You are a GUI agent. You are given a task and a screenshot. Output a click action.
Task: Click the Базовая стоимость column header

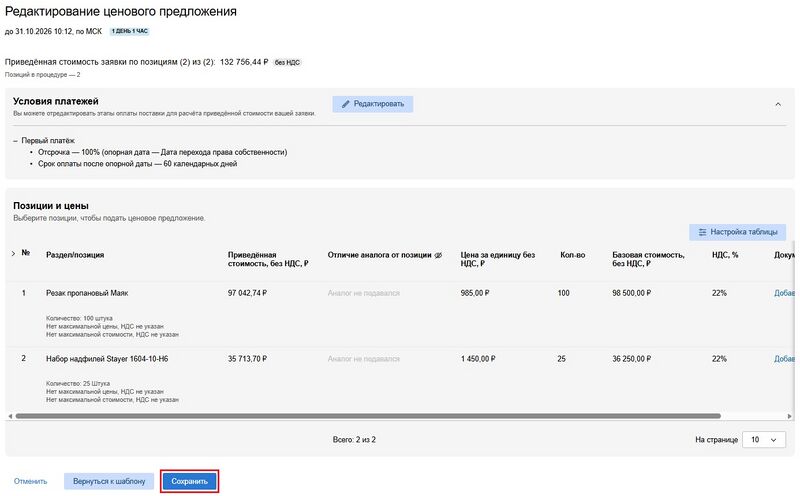click(648, 259)
